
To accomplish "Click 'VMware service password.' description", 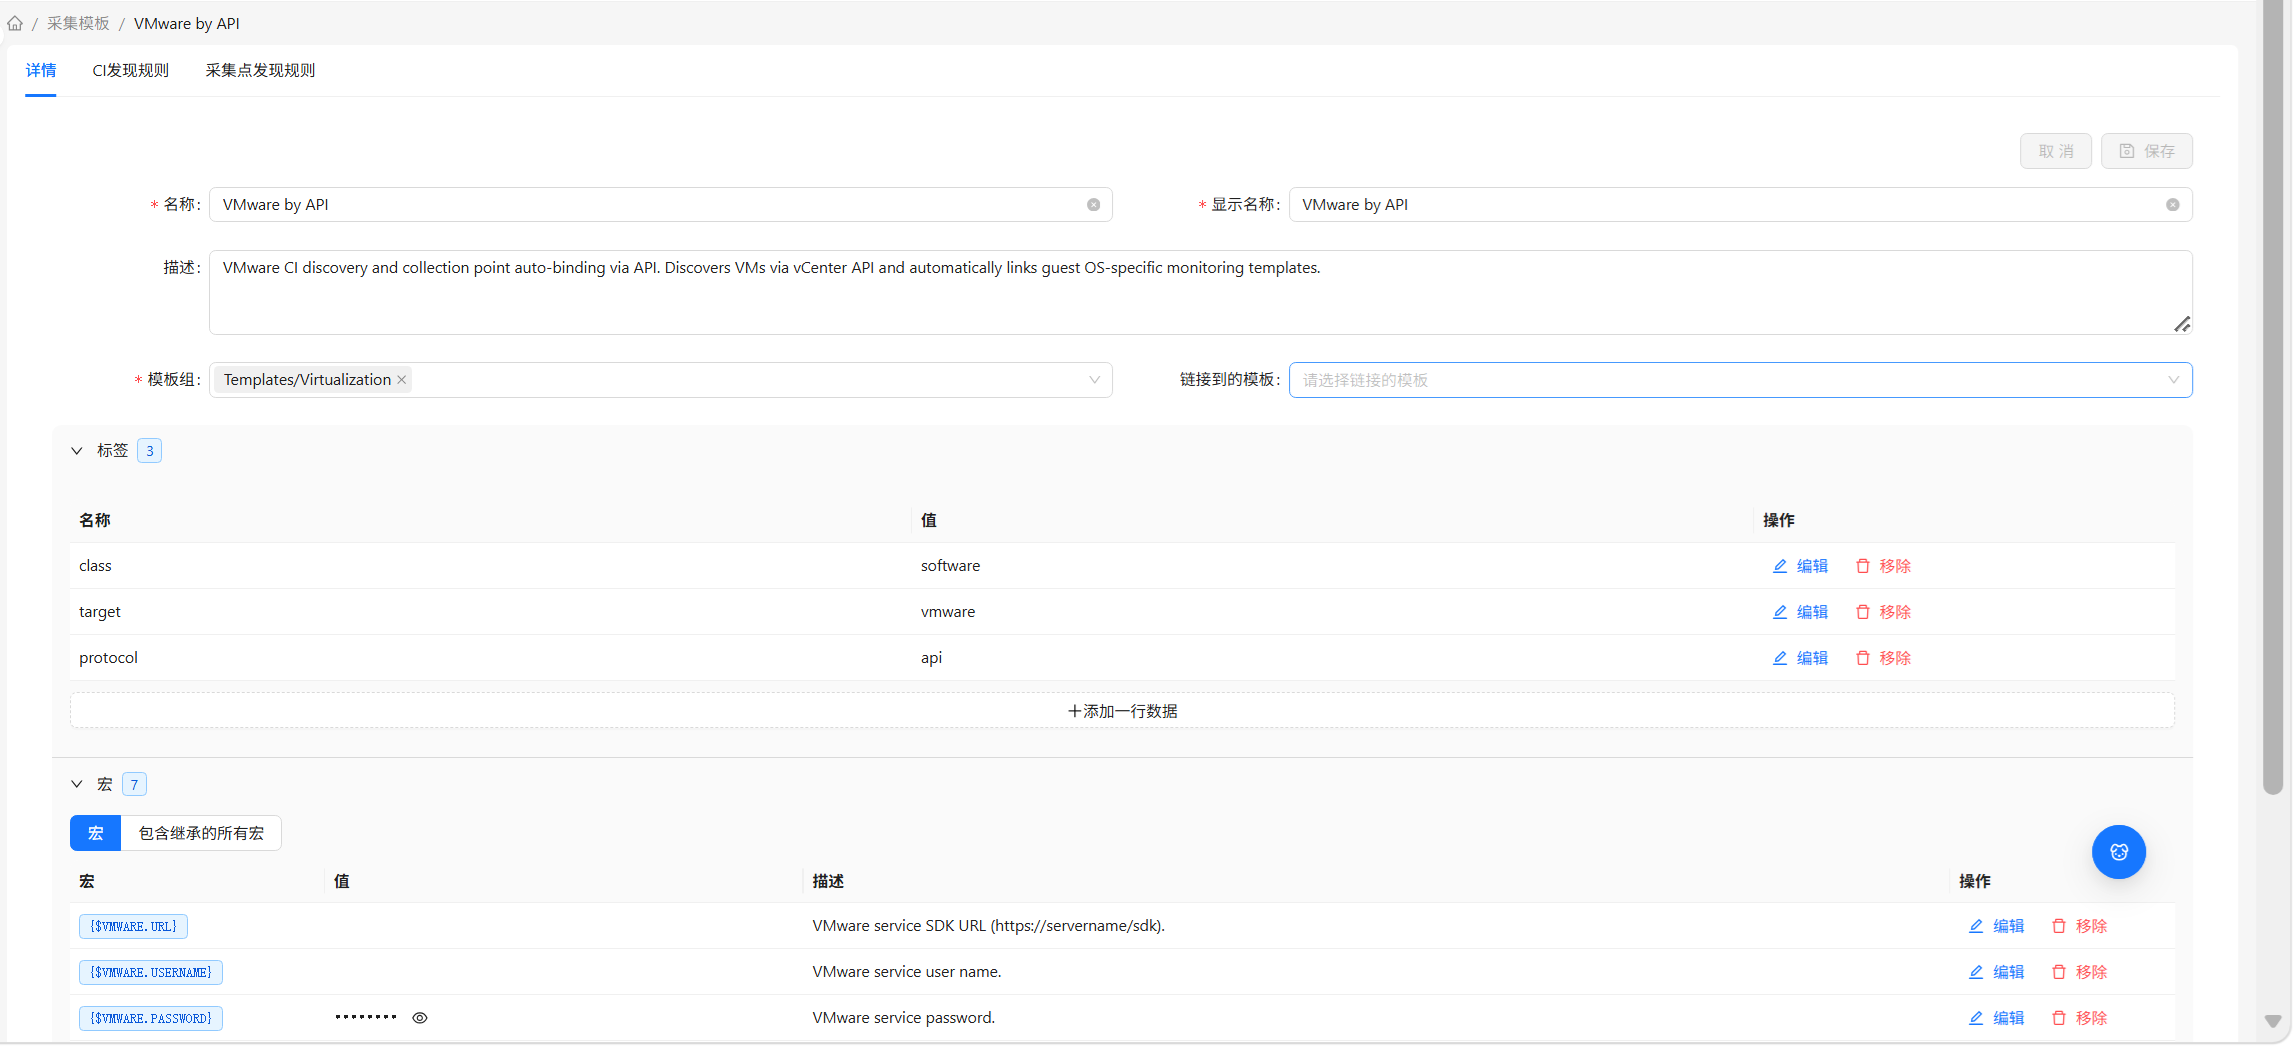I will 903,1018.
